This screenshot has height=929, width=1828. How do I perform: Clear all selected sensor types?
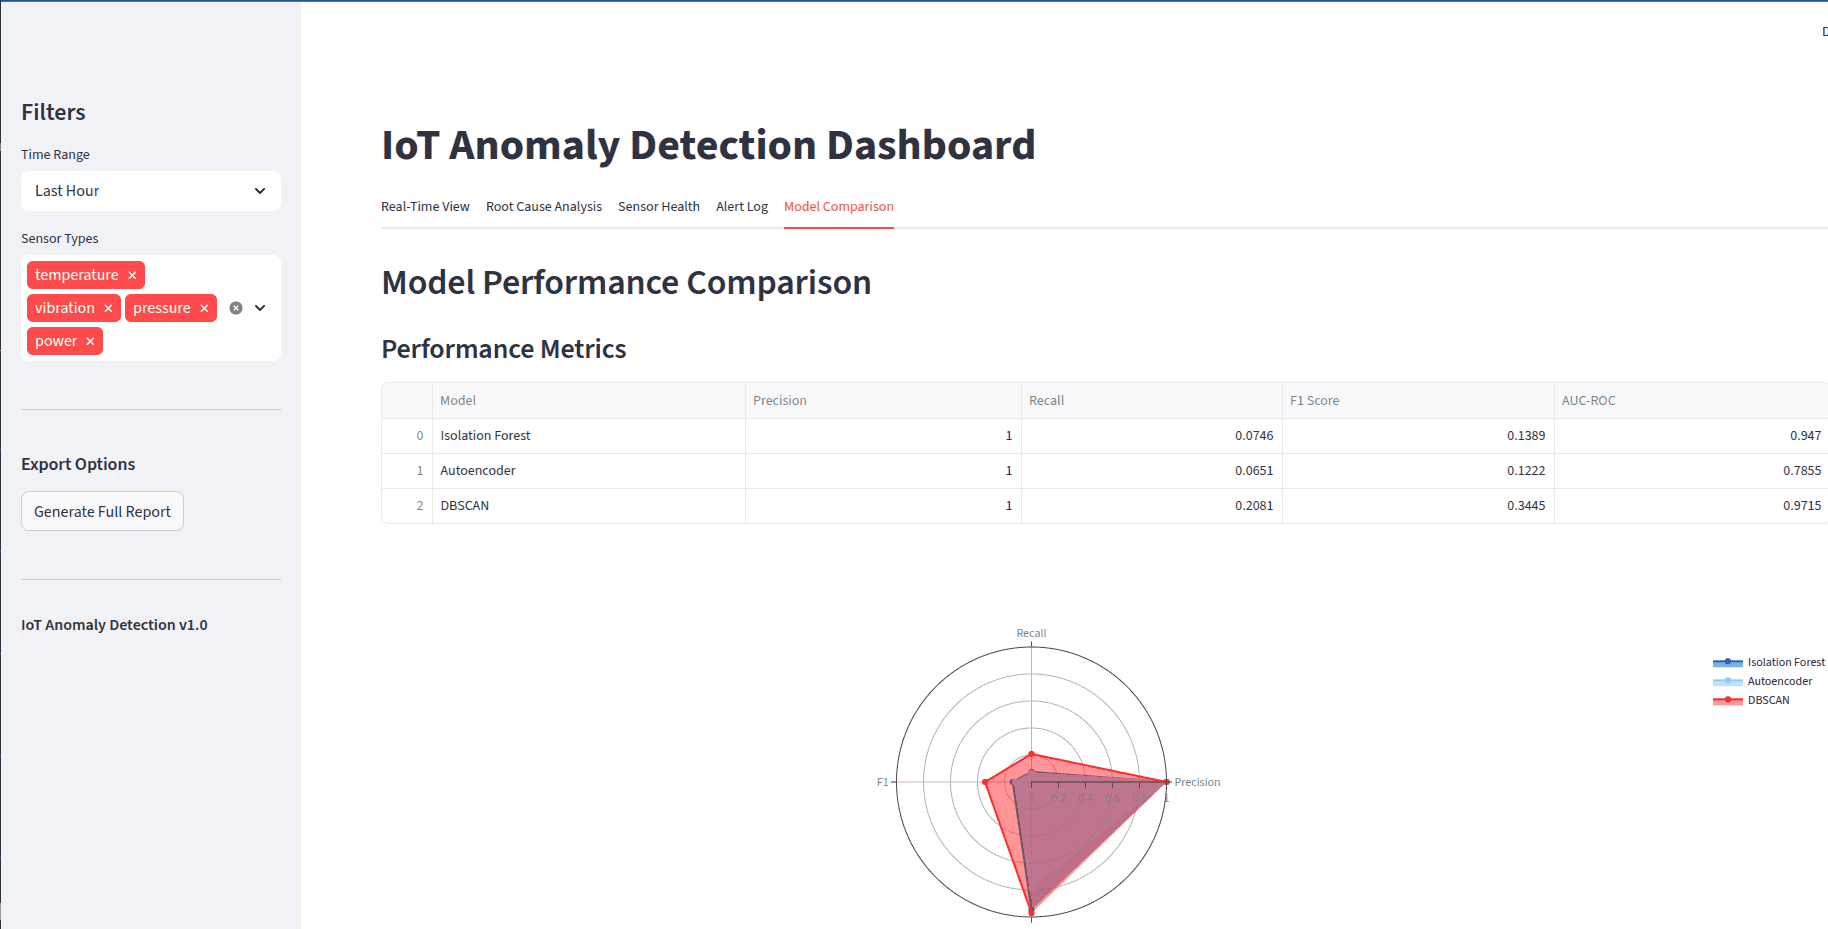pyautogui.click(x=235, y=307)
